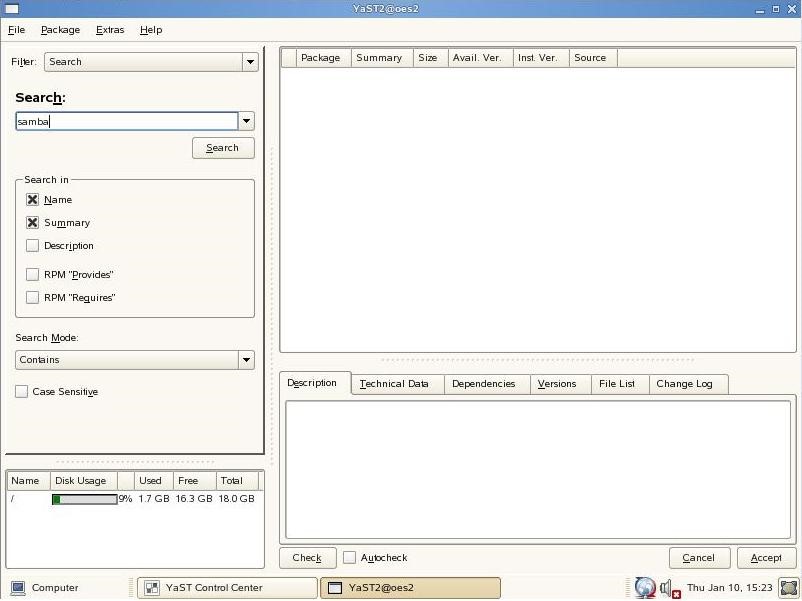
Task: Click the Accept button
Action: coord(766,558)
